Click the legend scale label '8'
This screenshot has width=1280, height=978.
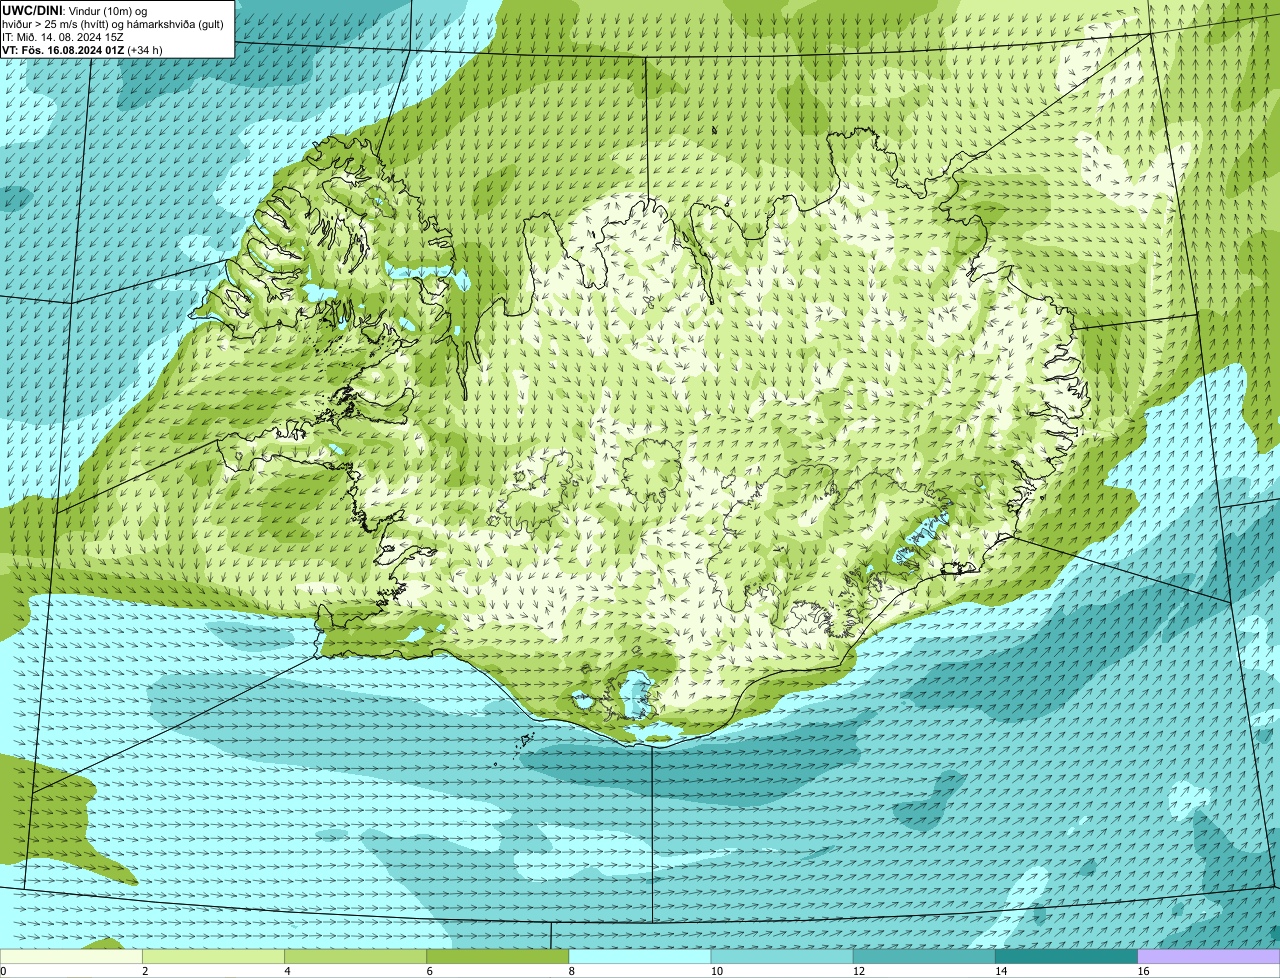[571, 971]
